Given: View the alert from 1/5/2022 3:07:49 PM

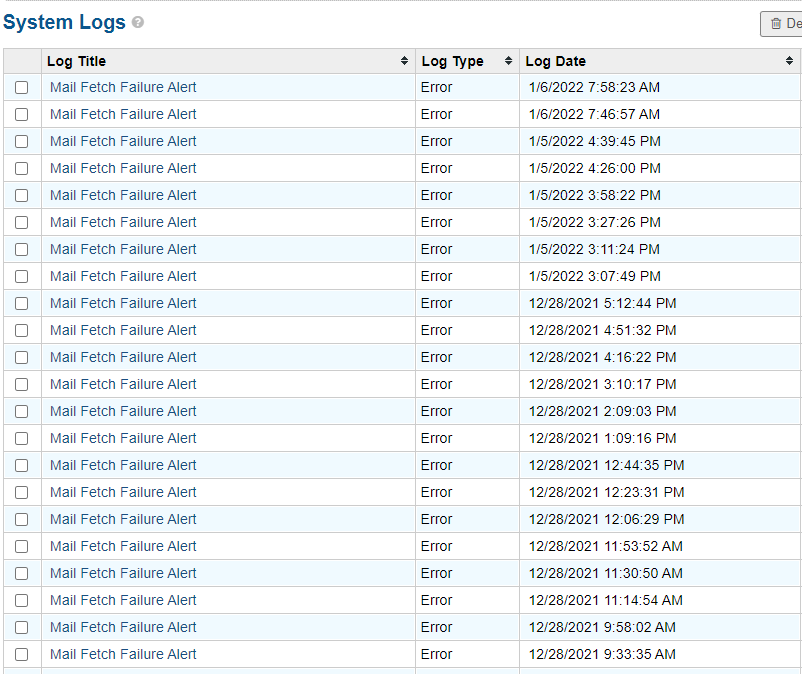Looking at the screenshot, I should coord(123,276).
